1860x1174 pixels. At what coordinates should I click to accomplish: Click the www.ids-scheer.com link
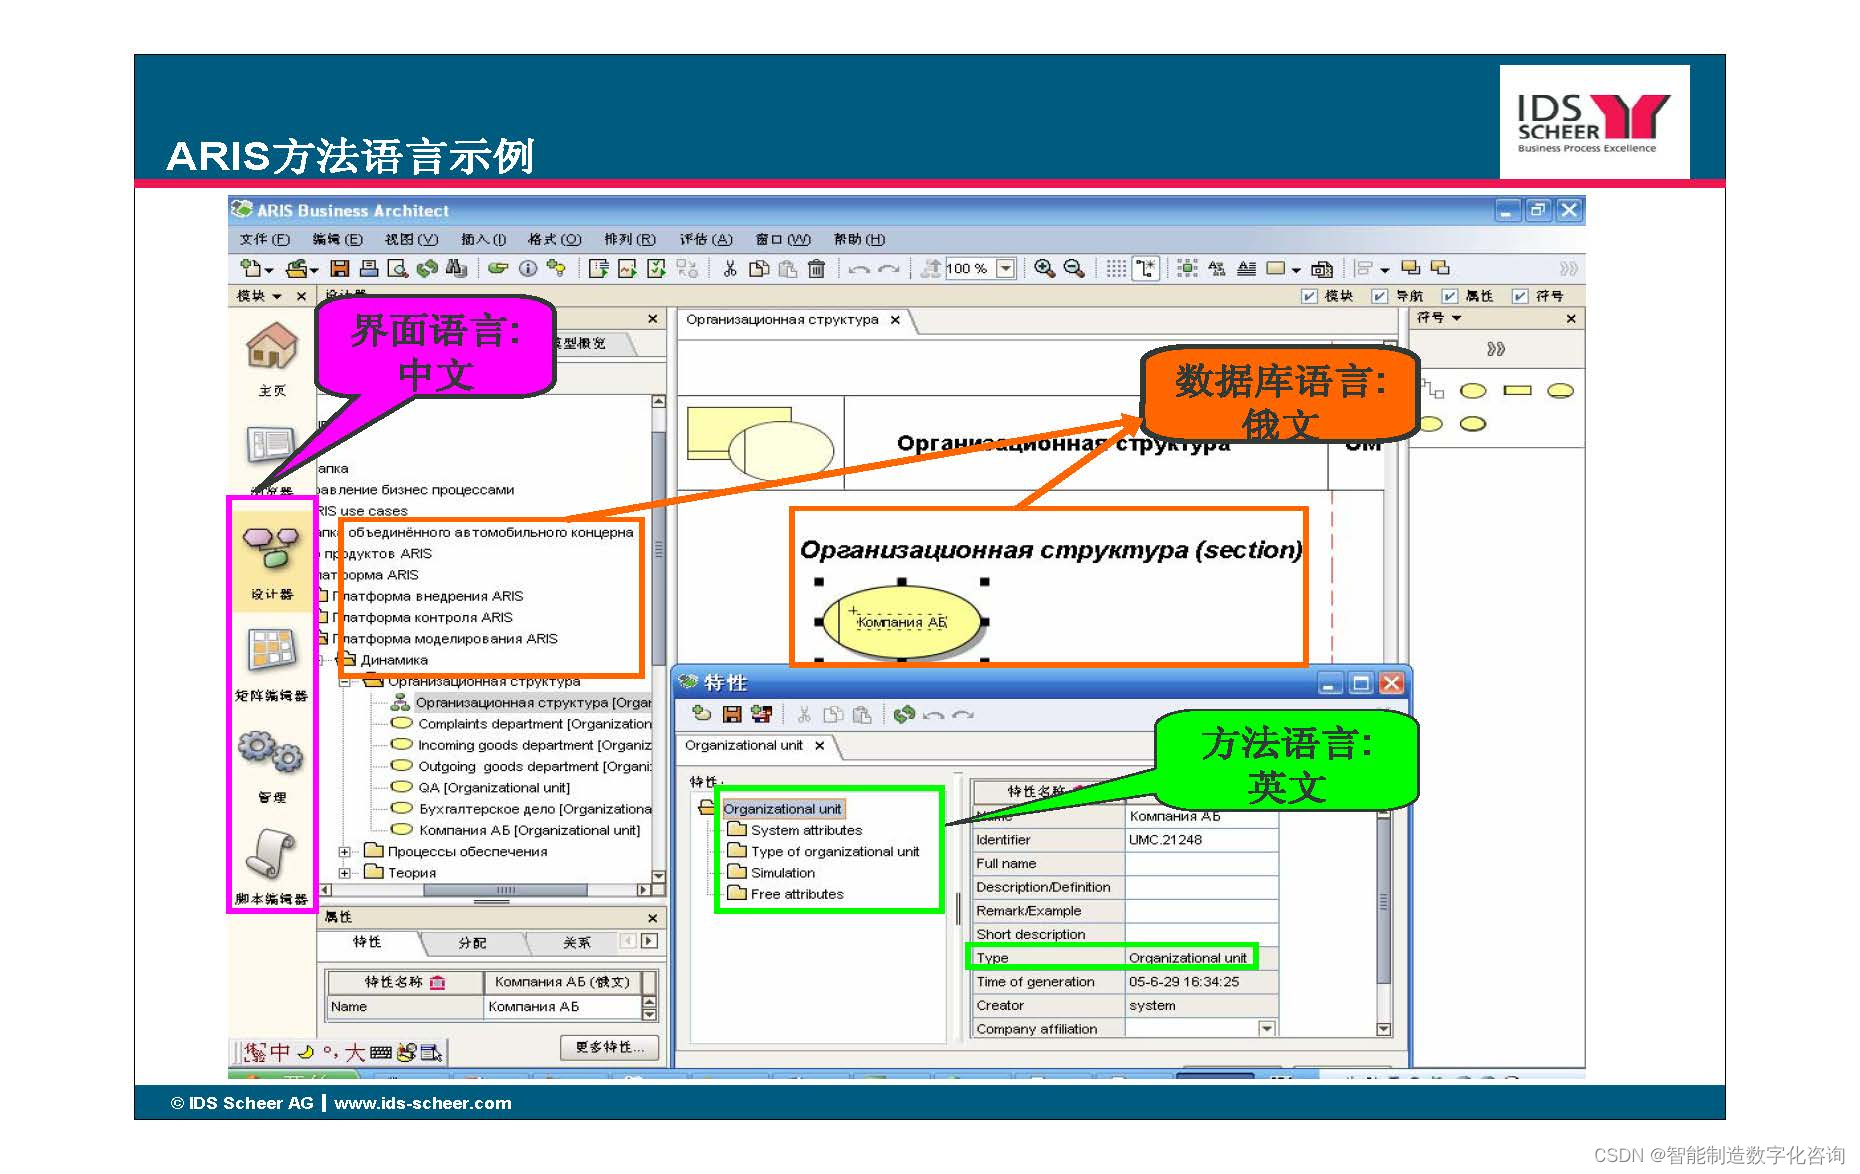click(421, 1103)
